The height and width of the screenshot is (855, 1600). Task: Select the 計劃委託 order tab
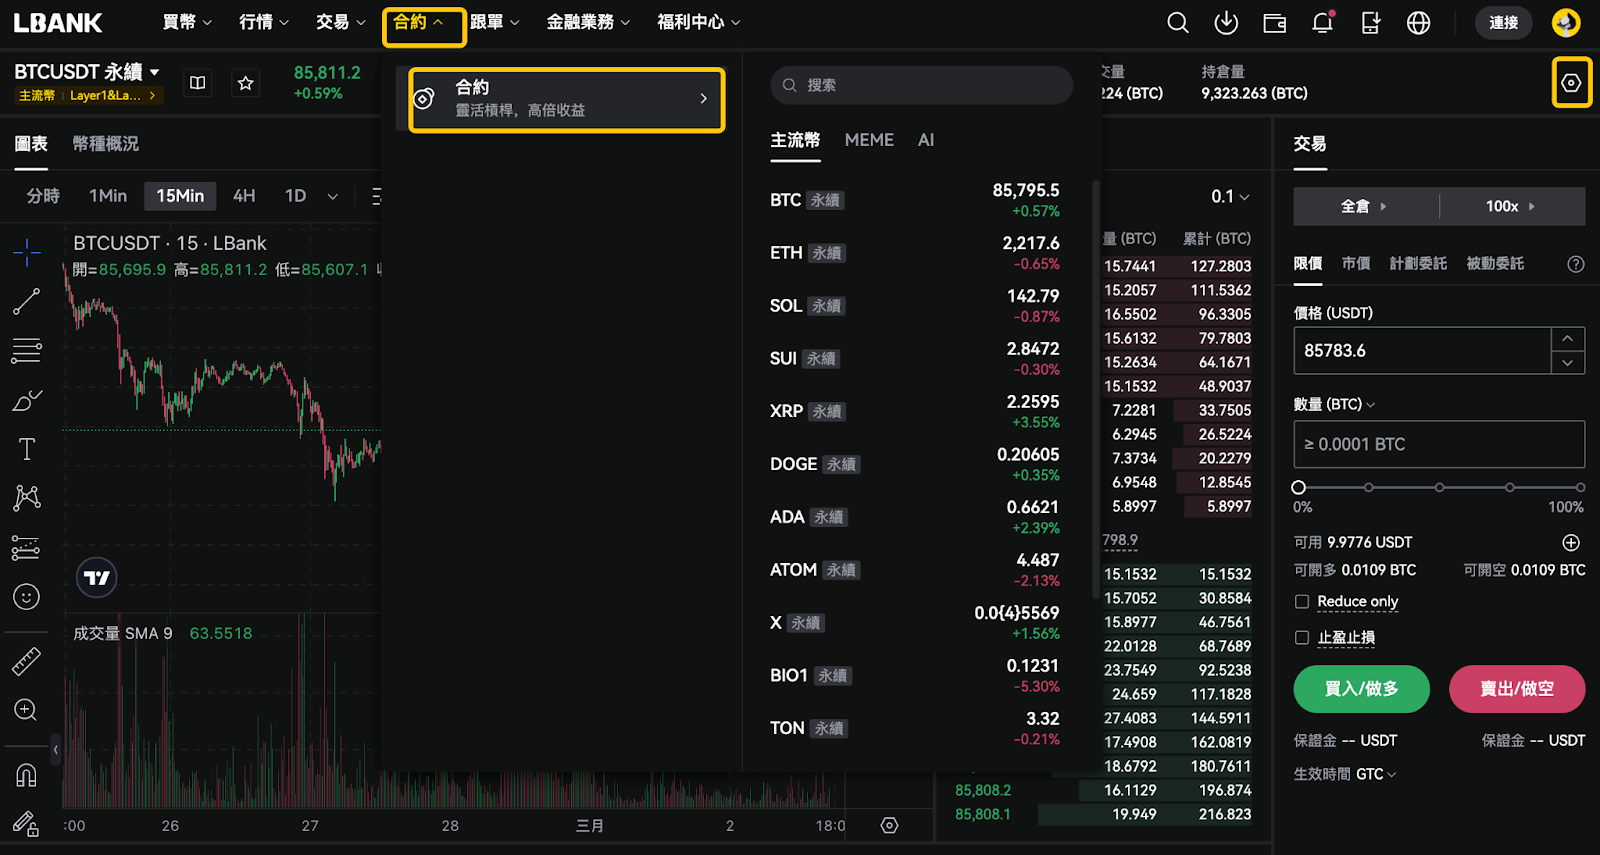[1418, 263]
